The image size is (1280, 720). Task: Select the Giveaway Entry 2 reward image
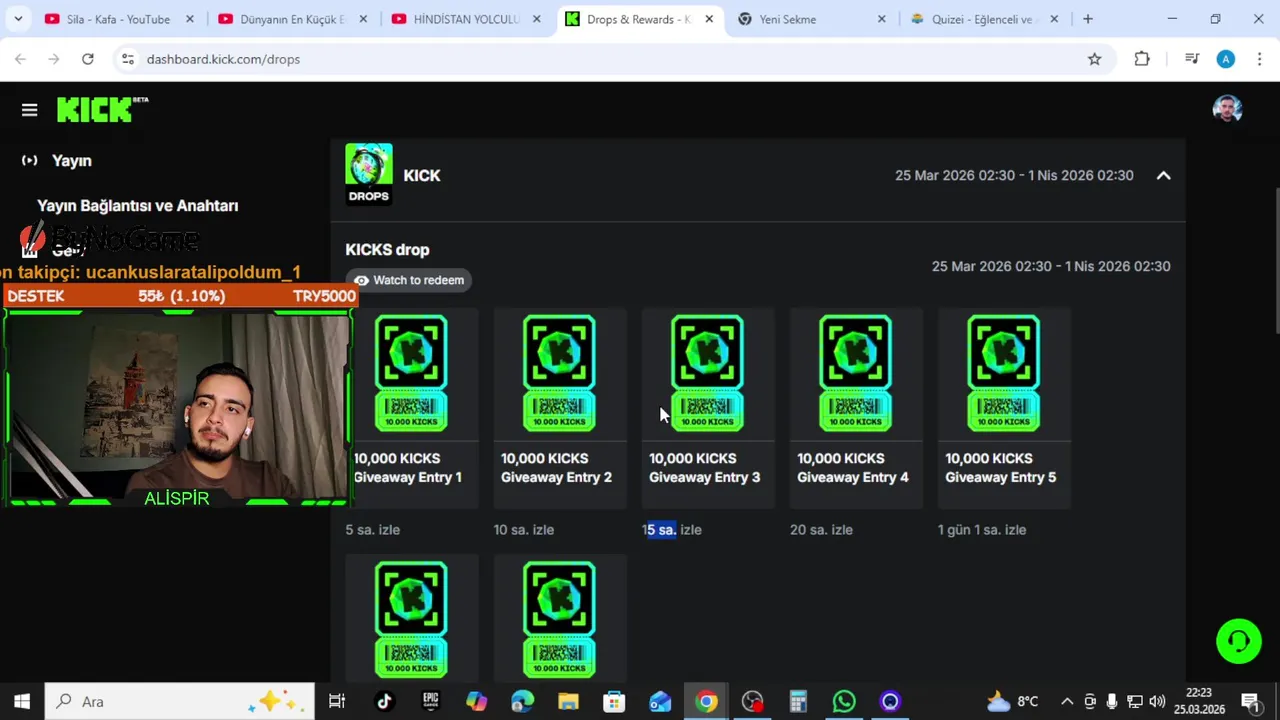click(x=559, y=373)
